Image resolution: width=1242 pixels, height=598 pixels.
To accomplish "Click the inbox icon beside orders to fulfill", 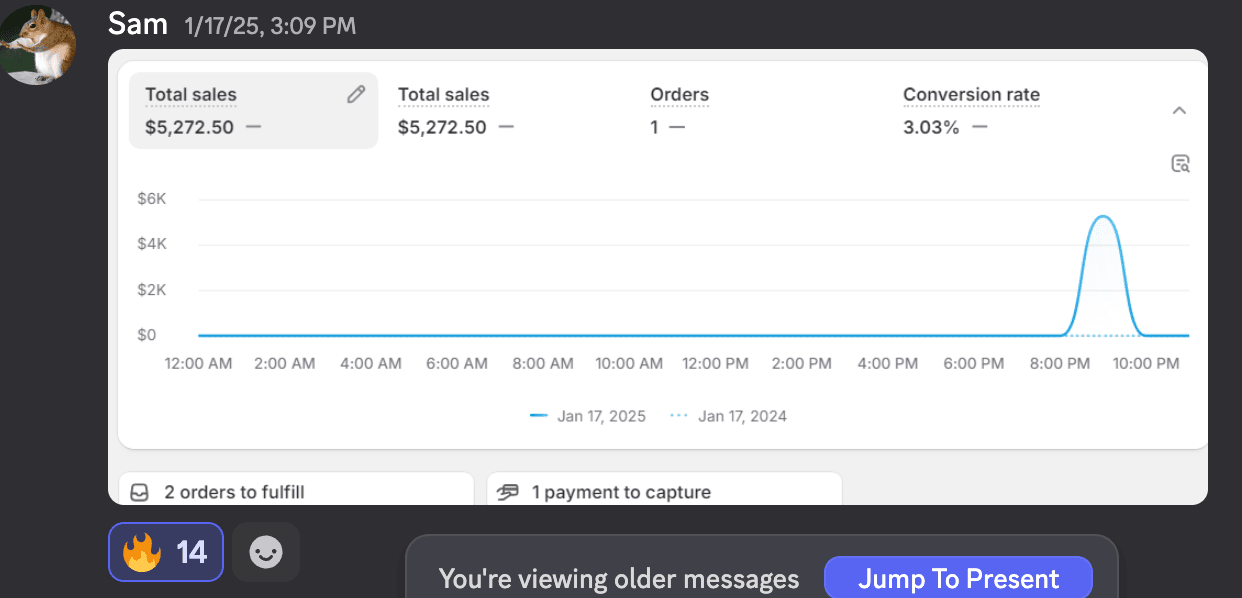I will point(140,492).
